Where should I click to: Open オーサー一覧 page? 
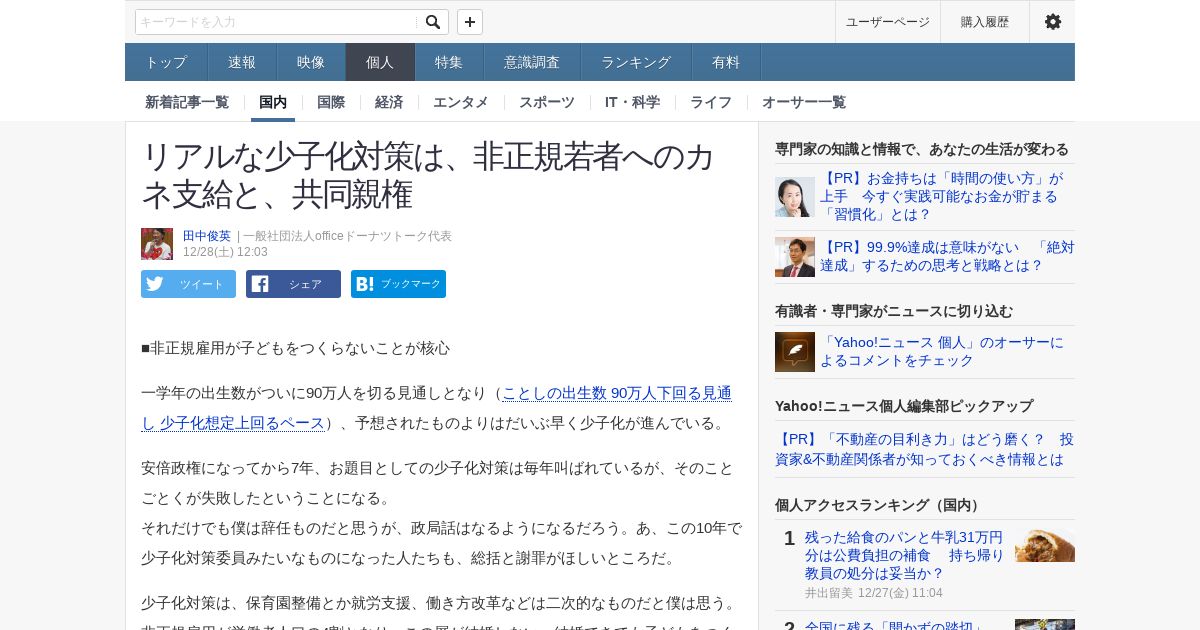click(x=804, y=102)
